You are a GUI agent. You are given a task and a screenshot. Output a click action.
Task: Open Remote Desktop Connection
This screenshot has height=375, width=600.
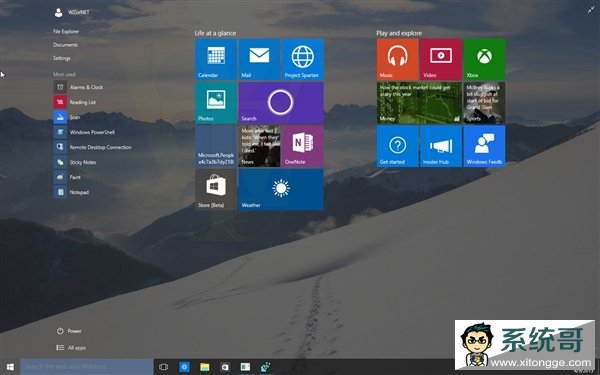click(x=93, y=147)
